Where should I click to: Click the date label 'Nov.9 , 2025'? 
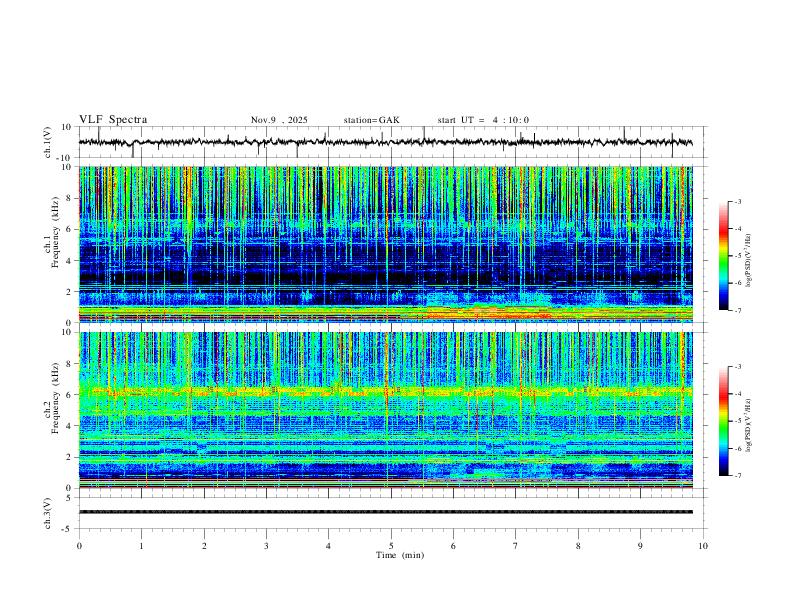279,120
